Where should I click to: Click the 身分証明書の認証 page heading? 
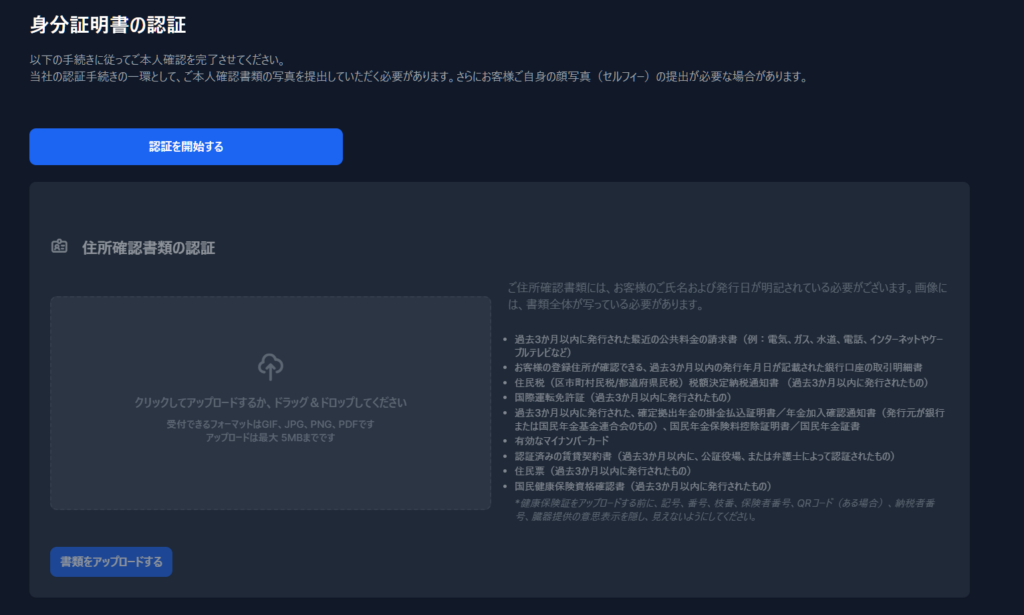point(108,25)
